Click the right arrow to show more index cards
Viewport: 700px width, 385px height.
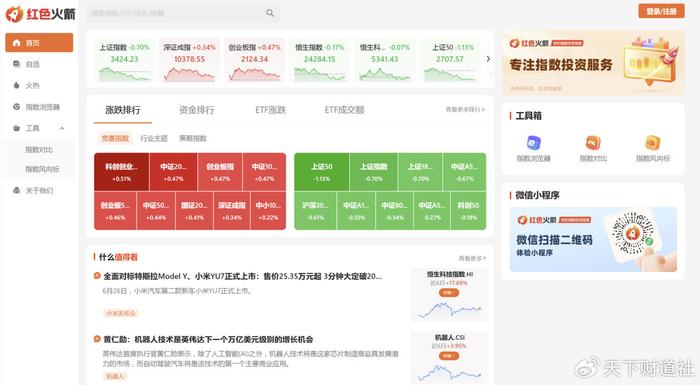[488, 59]
